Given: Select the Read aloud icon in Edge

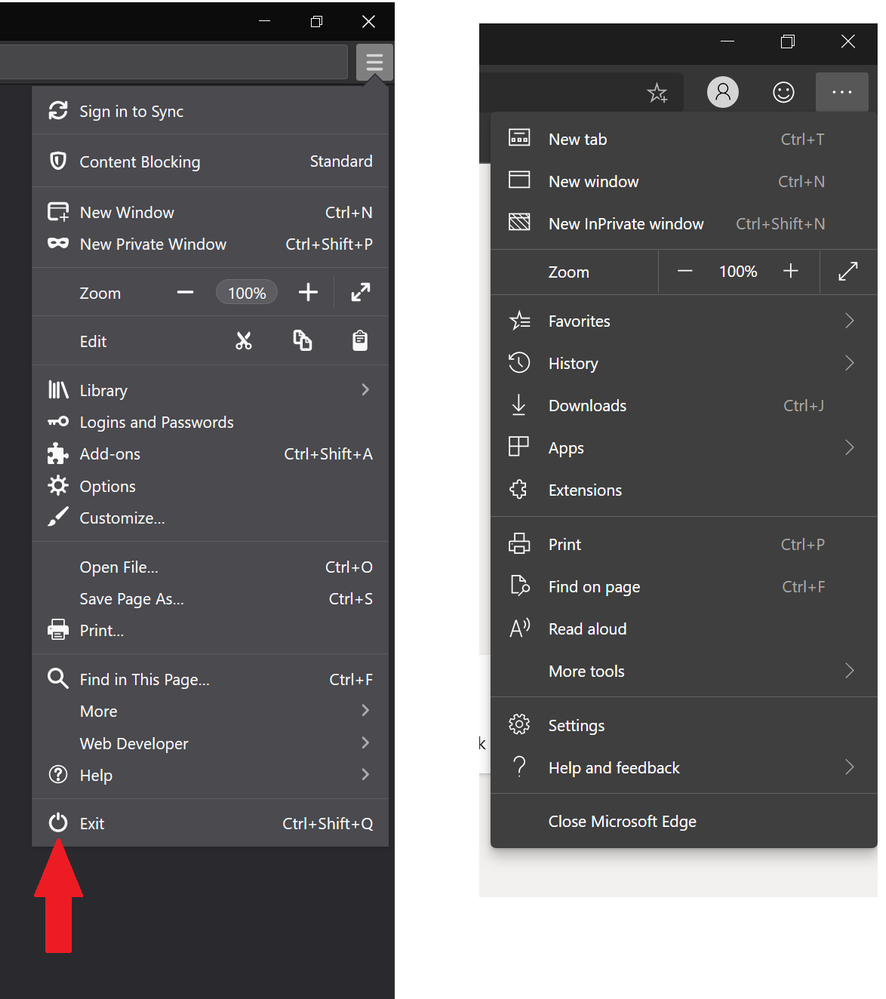Looking at the screenshot, I should 519,629.
